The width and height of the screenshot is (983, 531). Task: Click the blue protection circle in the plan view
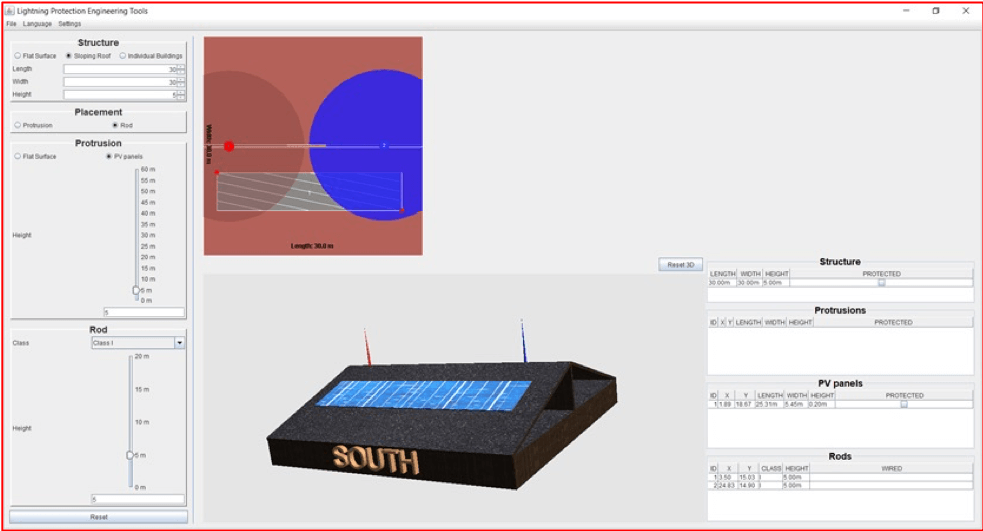click(365, 146)
